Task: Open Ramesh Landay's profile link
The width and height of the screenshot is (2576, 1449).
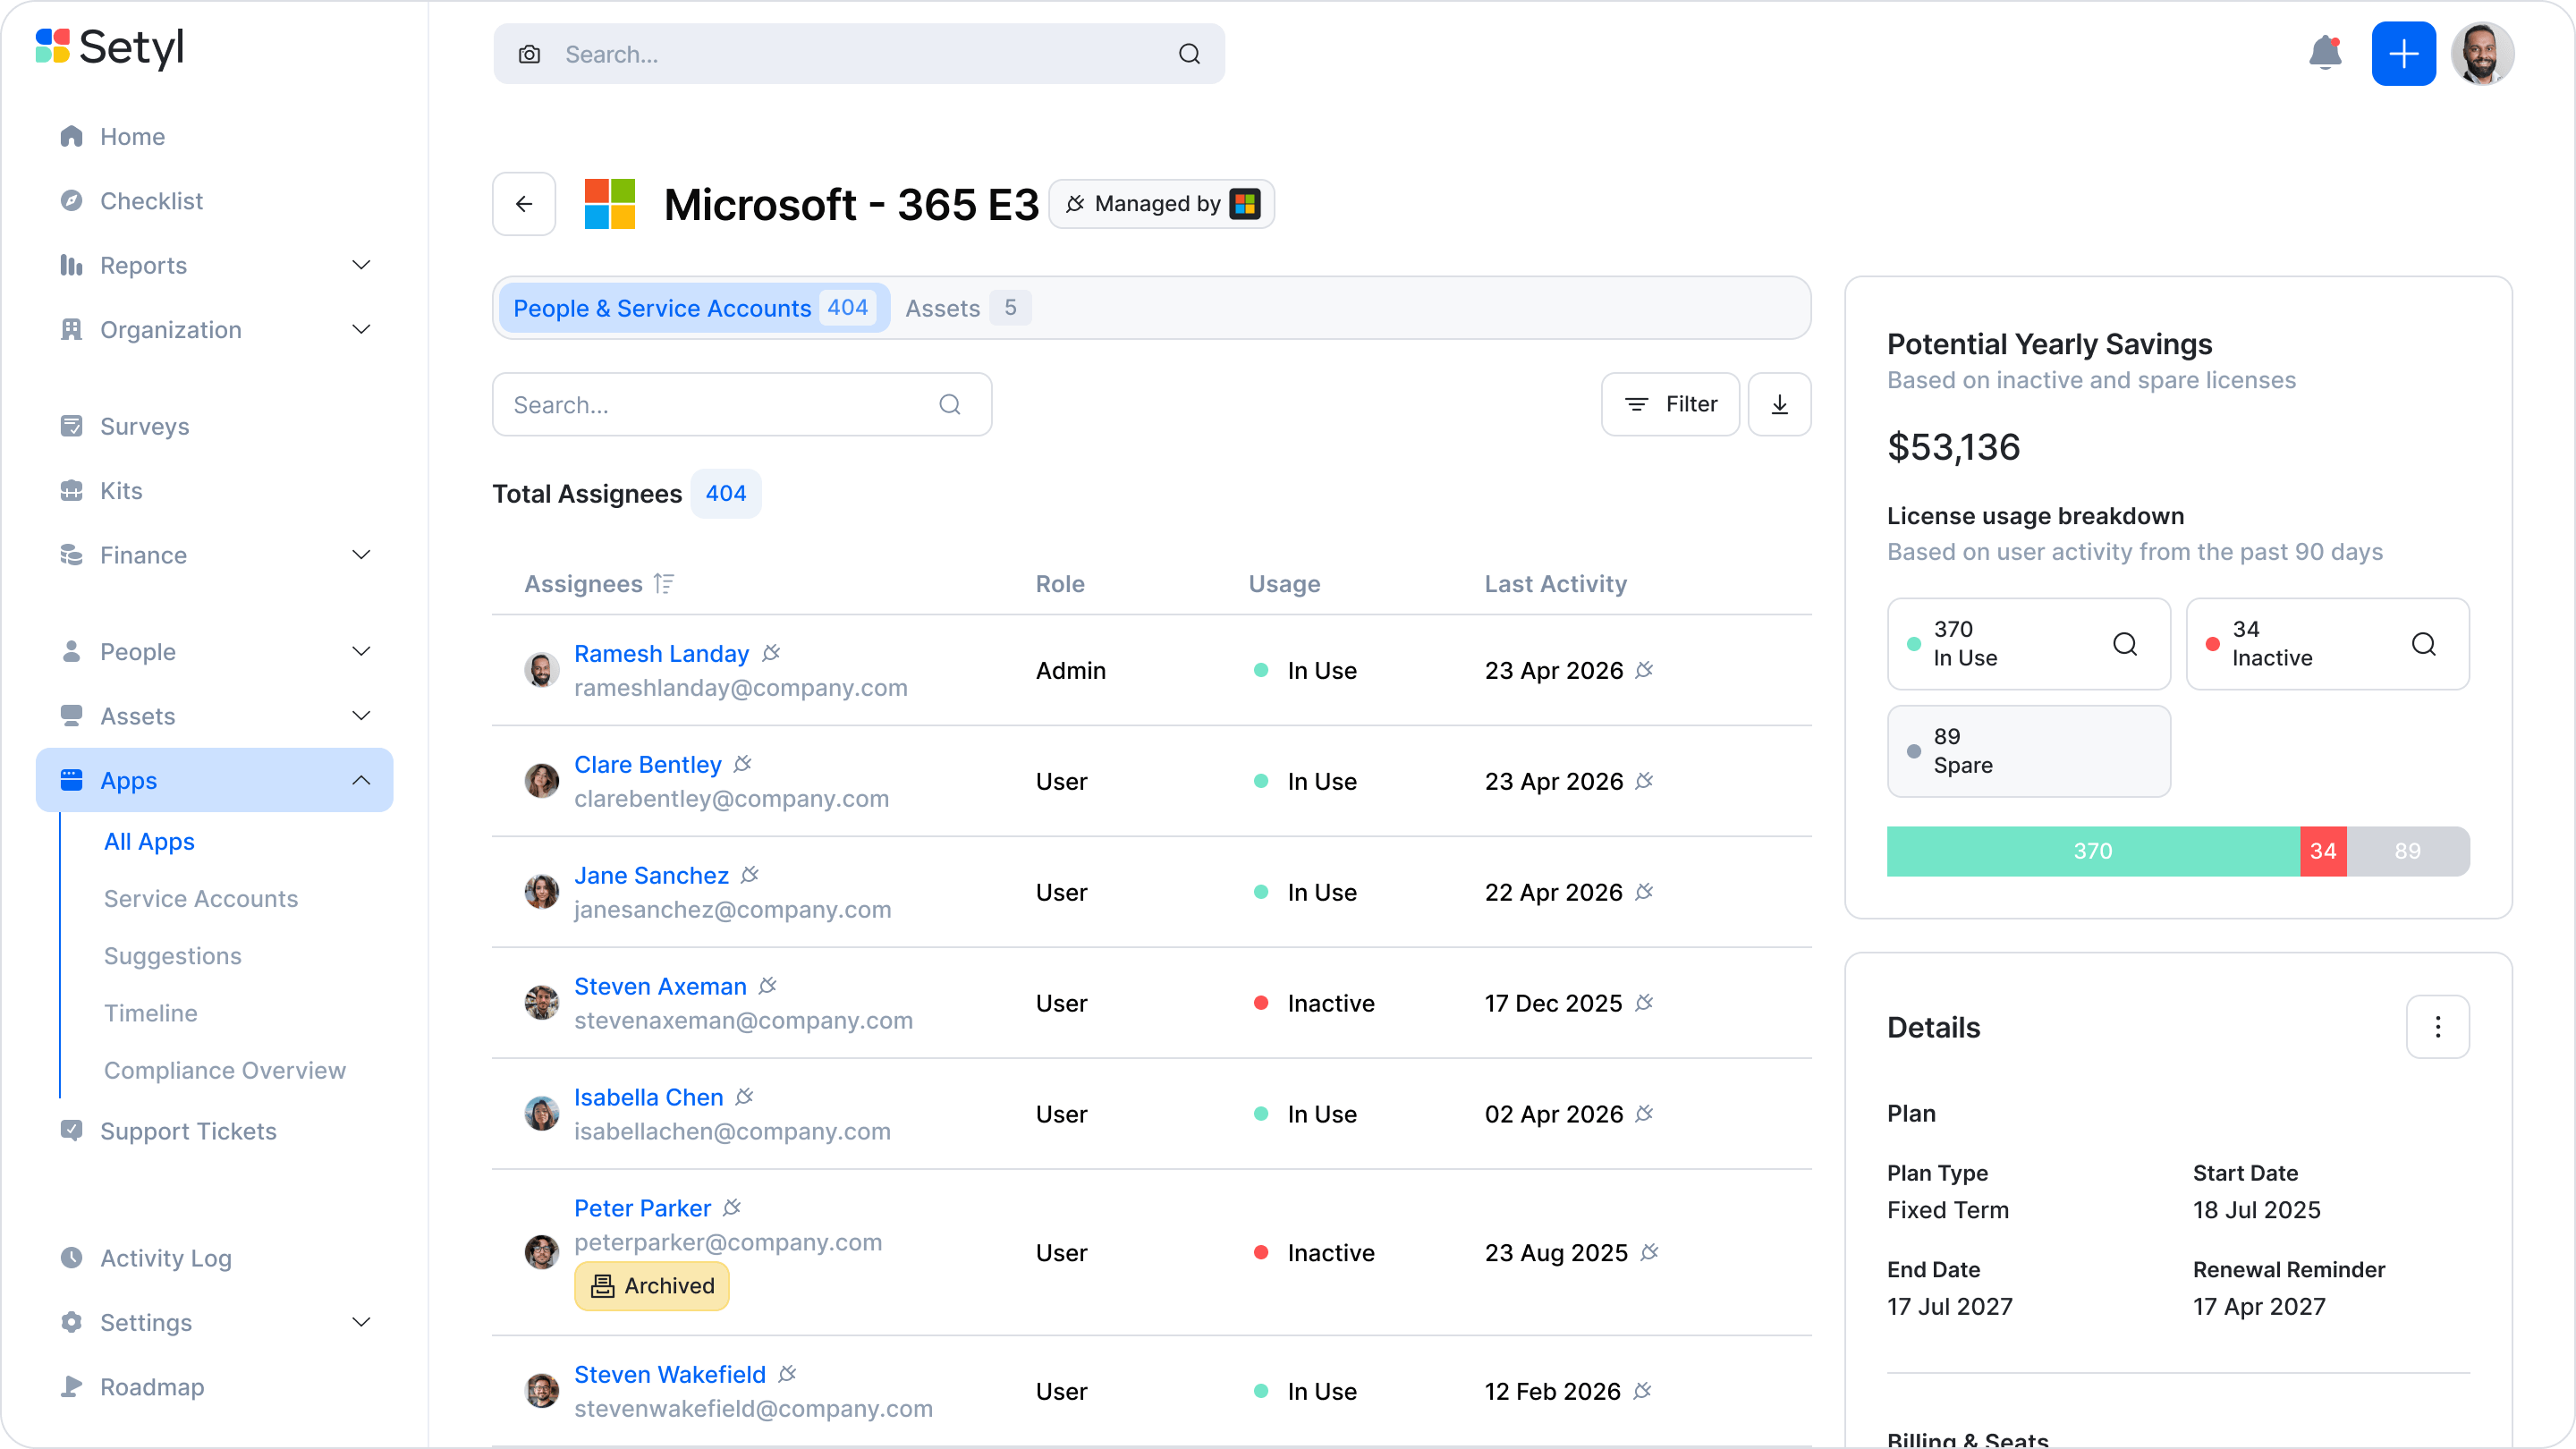Action: (x=661, y=653)
